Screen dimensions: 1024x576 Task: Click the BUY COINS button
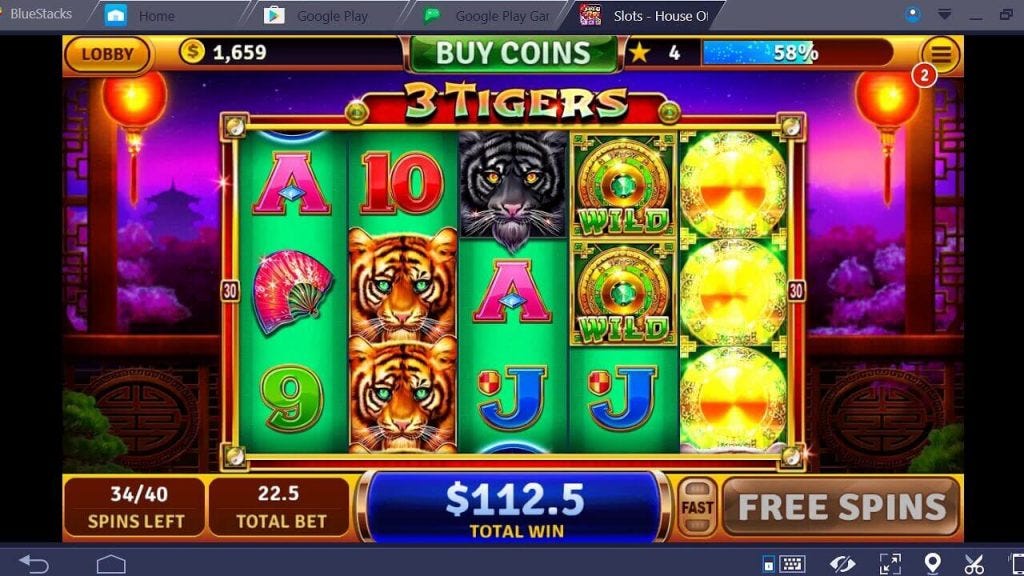click(x=513, y=53)
